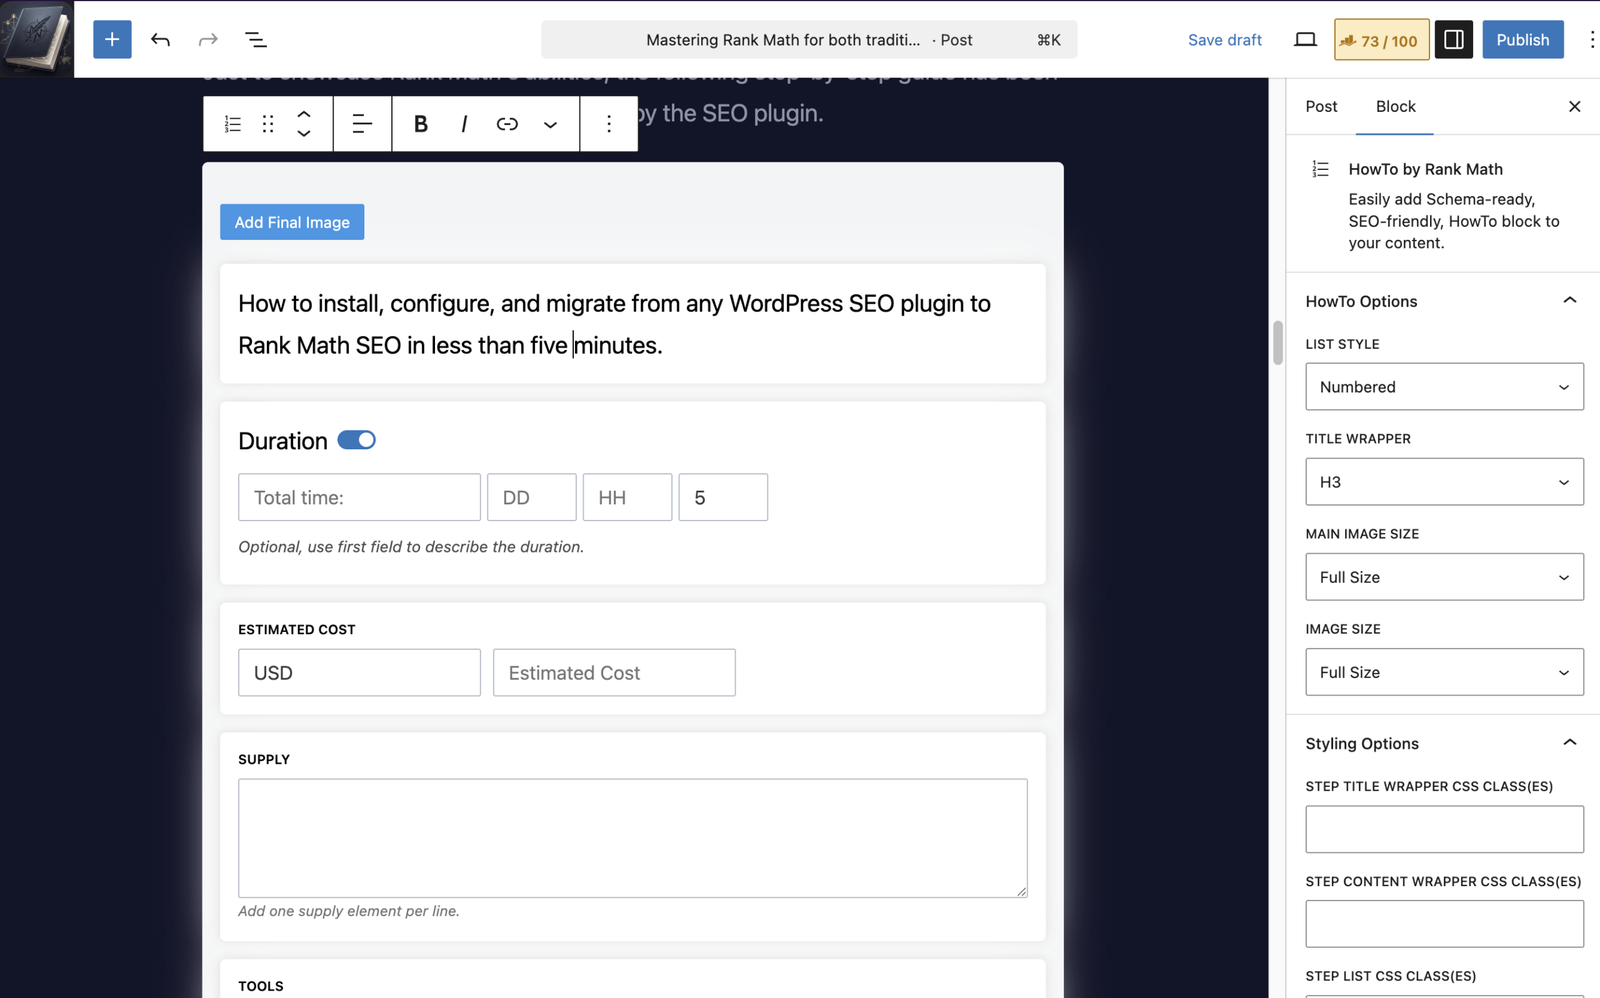Open the Rank Math 73/100 score panel
The width and height of the screenshot is (1600, 998).
pyautogui.click(x=1381, y=40)
